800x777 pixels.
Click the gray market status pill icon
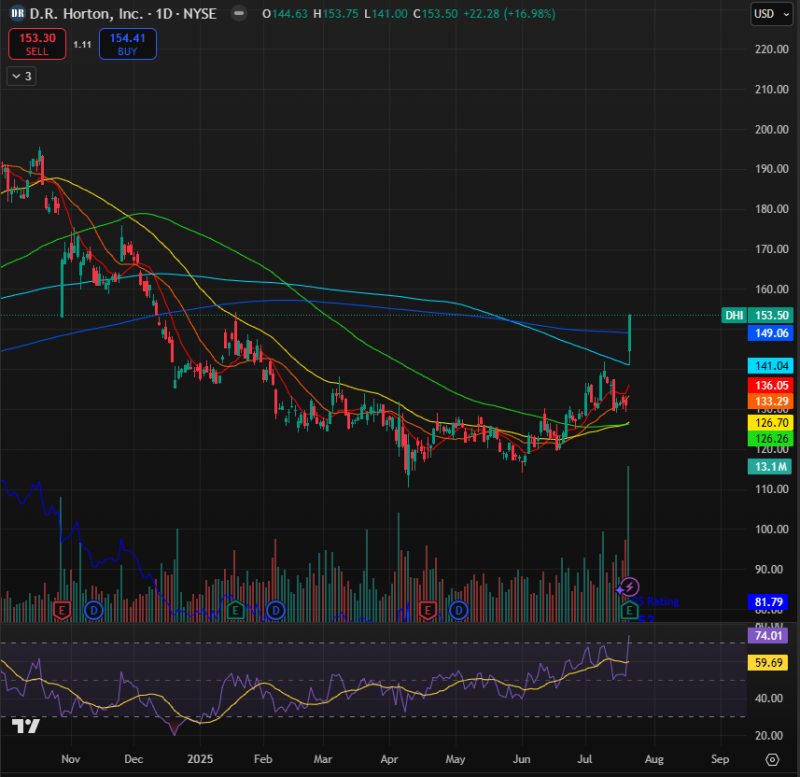click(x=237, y=14)
